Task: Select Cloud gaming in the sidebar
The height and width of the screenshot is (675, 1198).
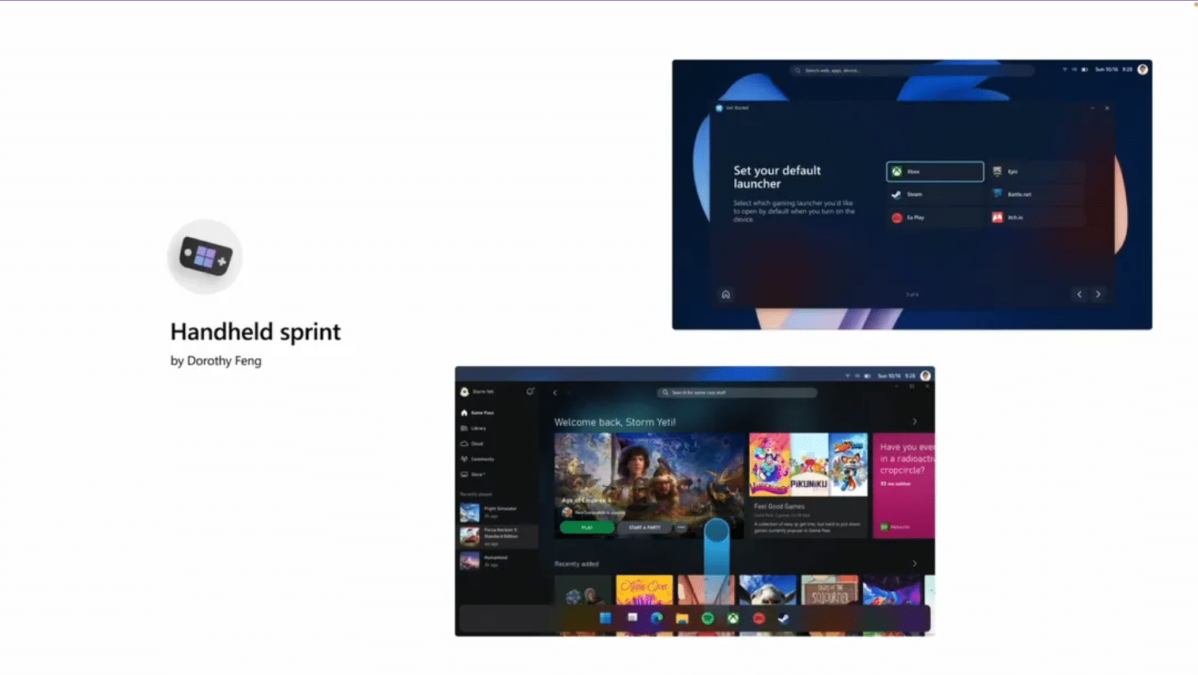Action: pyautogui.click(x=480, y=444)
